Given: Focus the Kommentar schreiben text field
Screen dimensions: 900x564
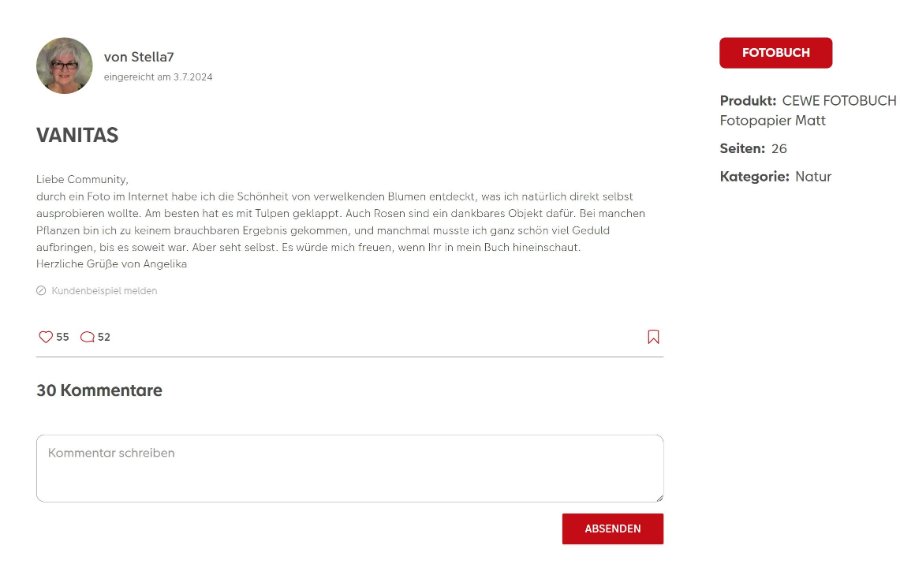Looking at the screenshot, I should coord(349,468).
